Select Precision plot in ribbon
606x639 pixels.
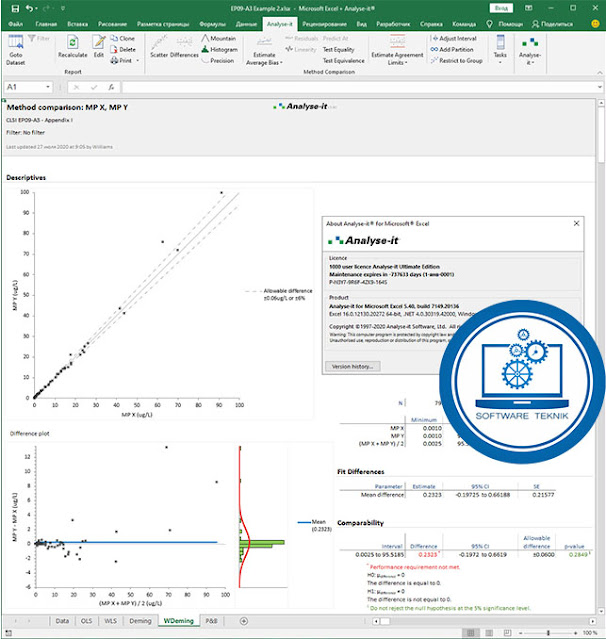pyautogui.click(x=218, y=60)
